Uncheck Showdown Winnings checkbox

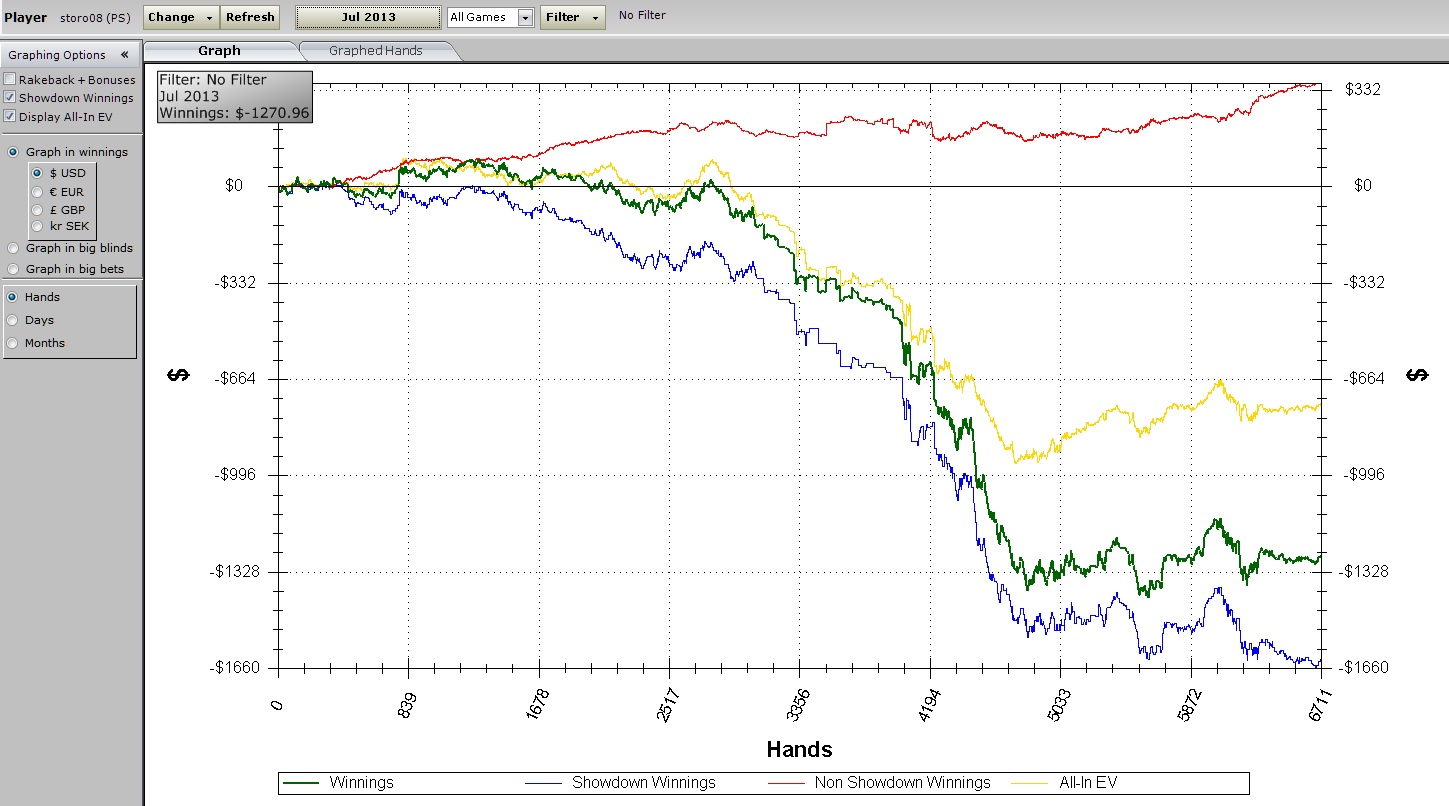coord(10,98)
